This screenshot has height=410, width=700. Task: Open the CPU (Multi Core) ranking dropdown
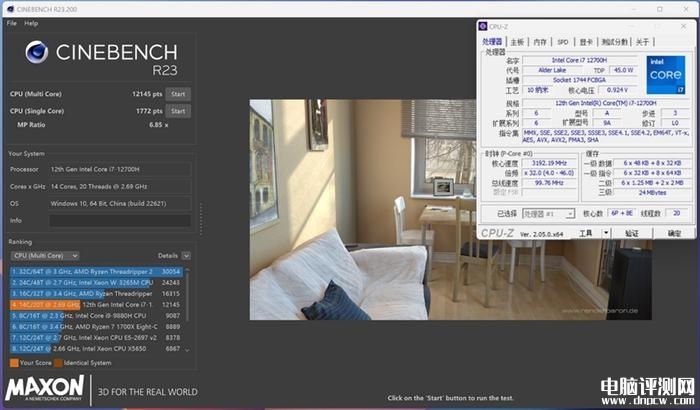coord(45,256)
